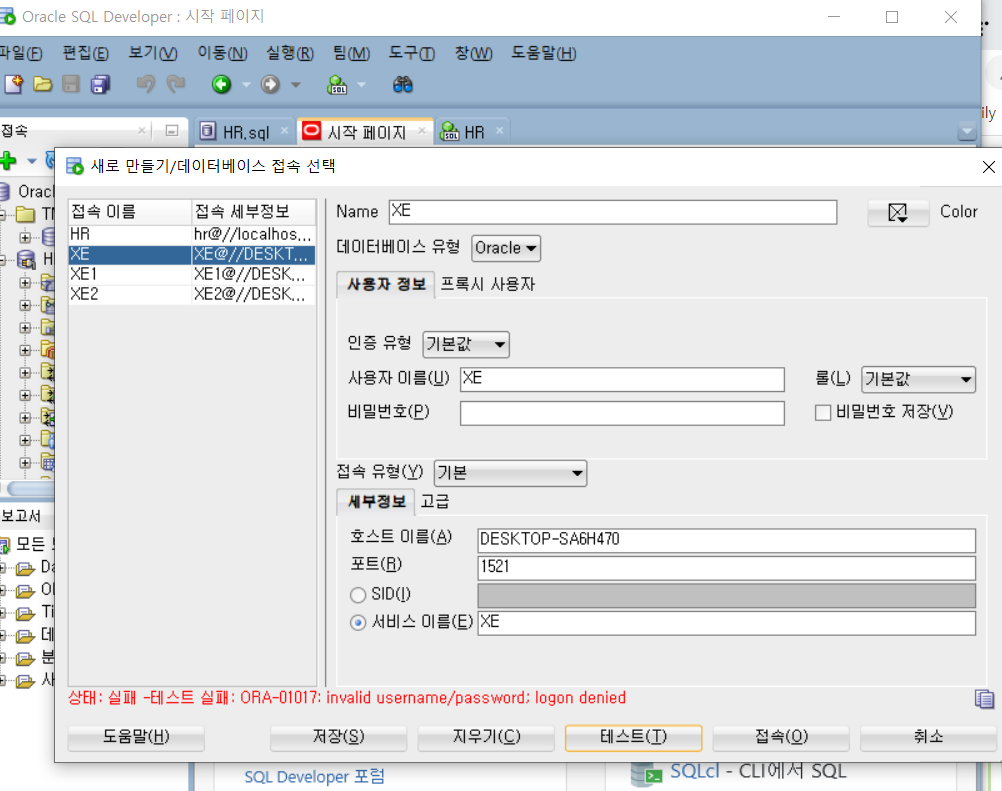This screenshot has height=791, width=1002.
Task: Click the Save disk toolbar icon
Action: (x=71, y=84)
